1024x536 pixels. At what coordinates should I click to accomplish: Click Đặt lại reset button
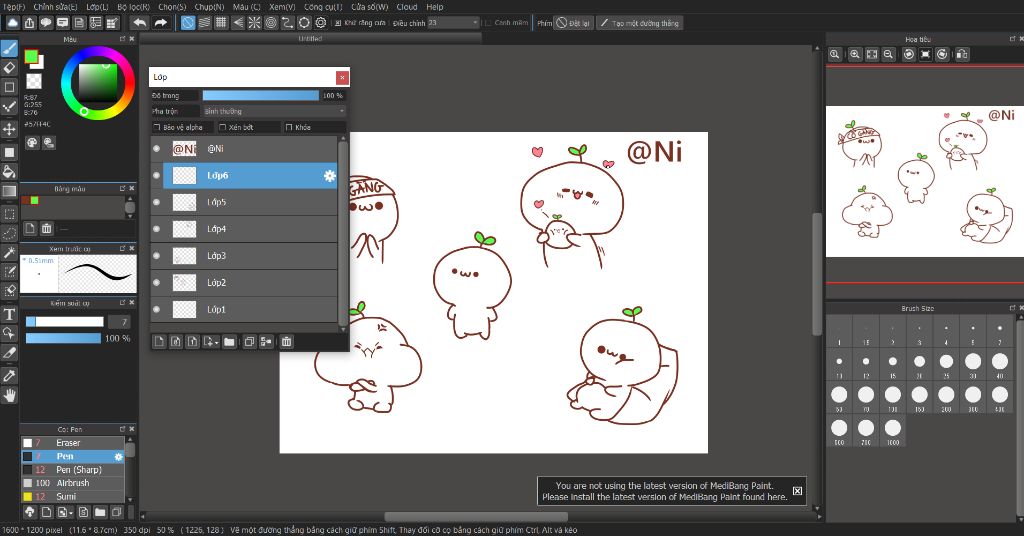click(573, 23)
